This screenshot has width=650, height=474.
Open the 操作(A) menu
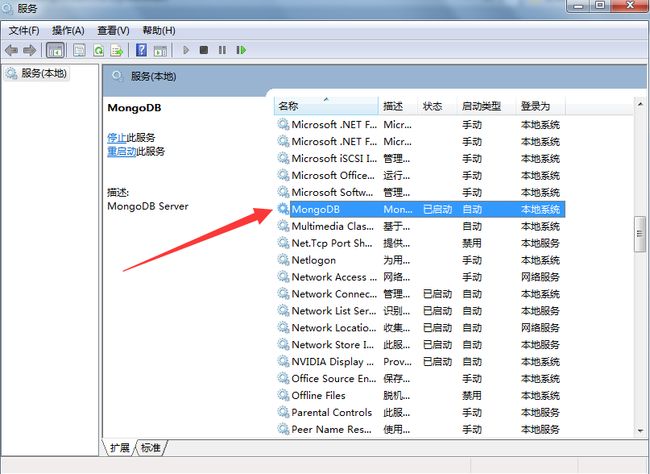pos(68,31)
